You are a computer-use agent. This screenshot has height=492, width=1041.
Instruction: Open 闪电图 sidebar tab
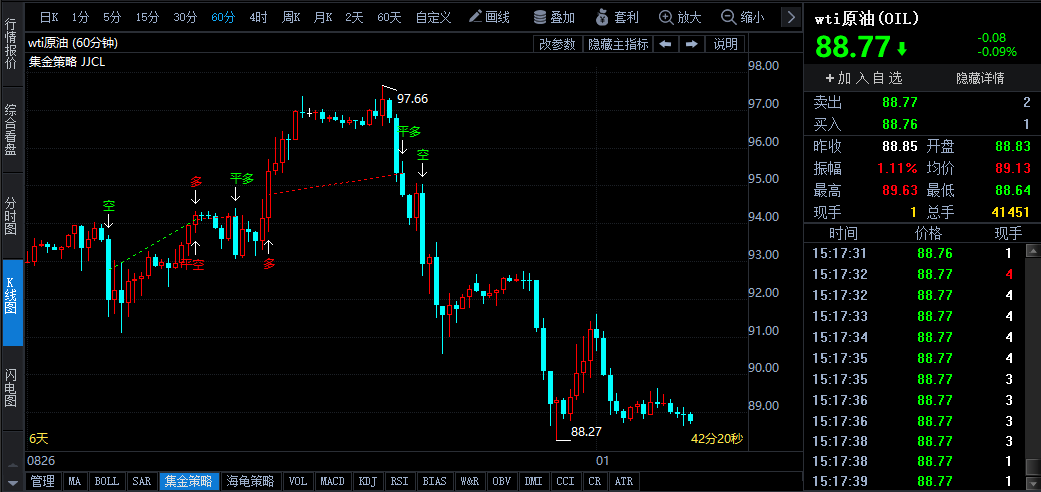(12, 388)
